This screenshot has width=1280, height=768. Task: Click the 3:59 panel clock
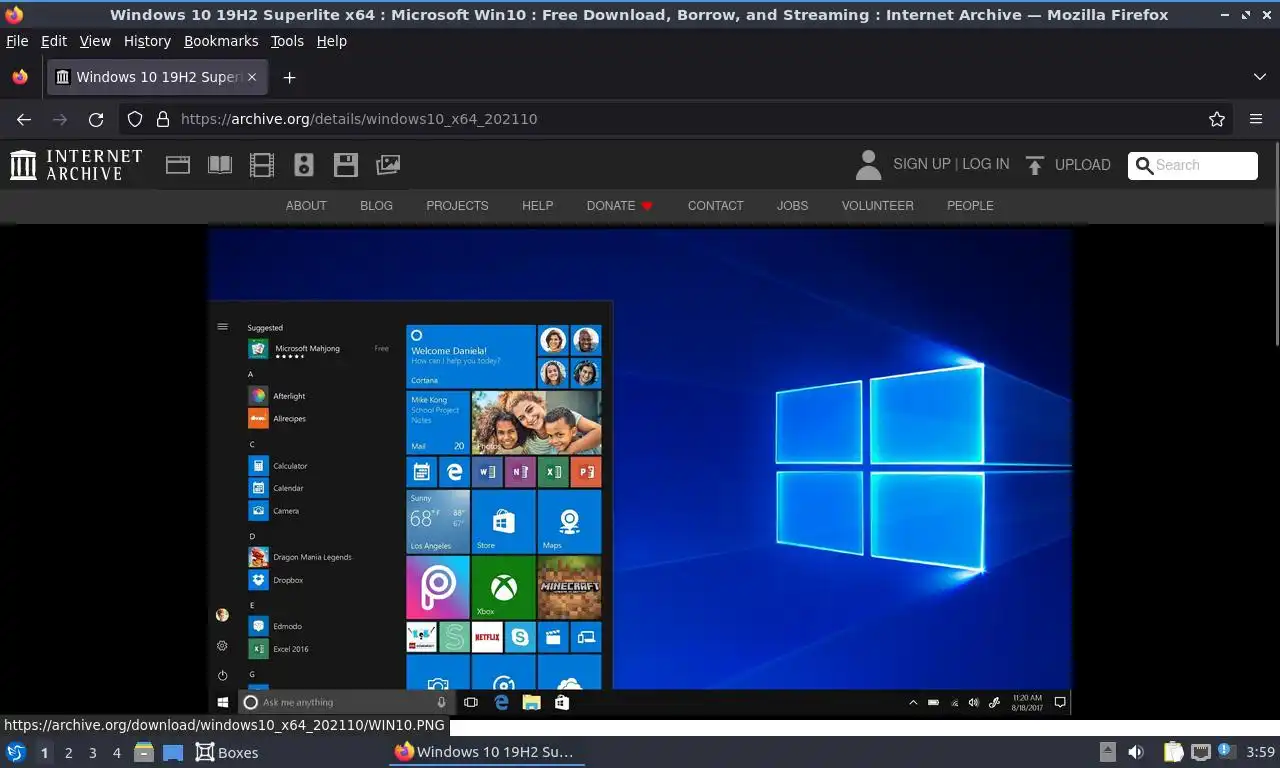[x=1260, y=752]
